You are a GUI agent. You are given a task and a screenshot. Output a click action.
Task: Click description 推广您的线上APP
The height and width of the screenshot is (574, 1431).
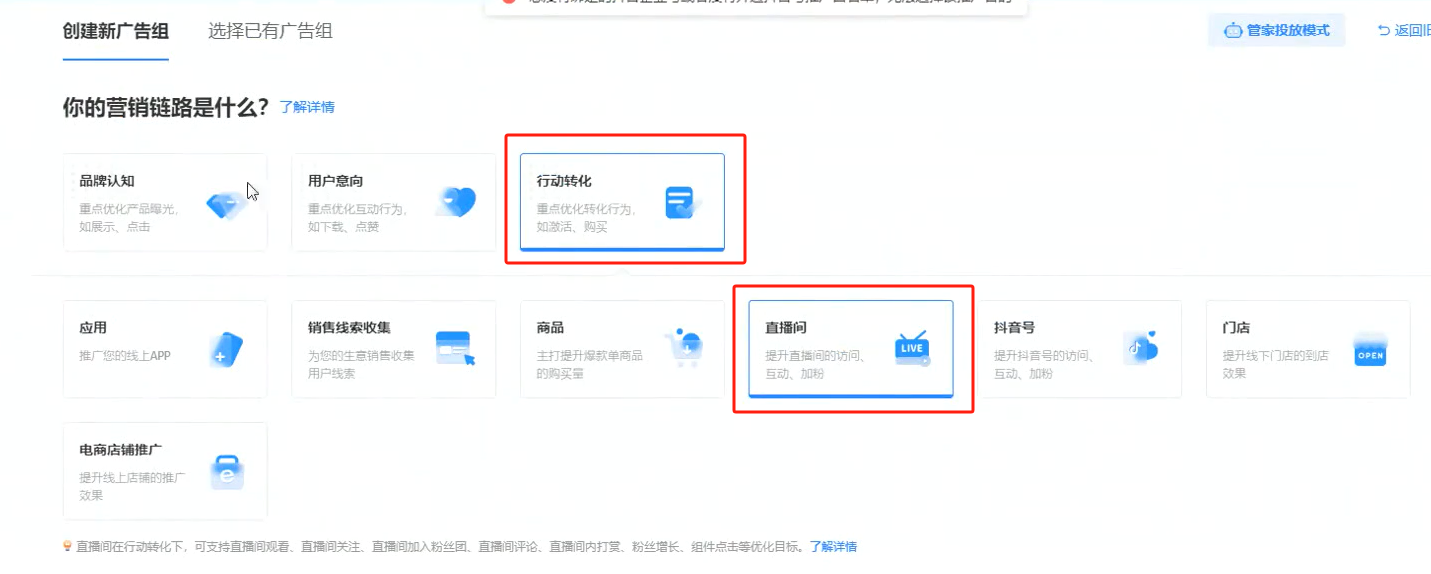click(125, 355)
